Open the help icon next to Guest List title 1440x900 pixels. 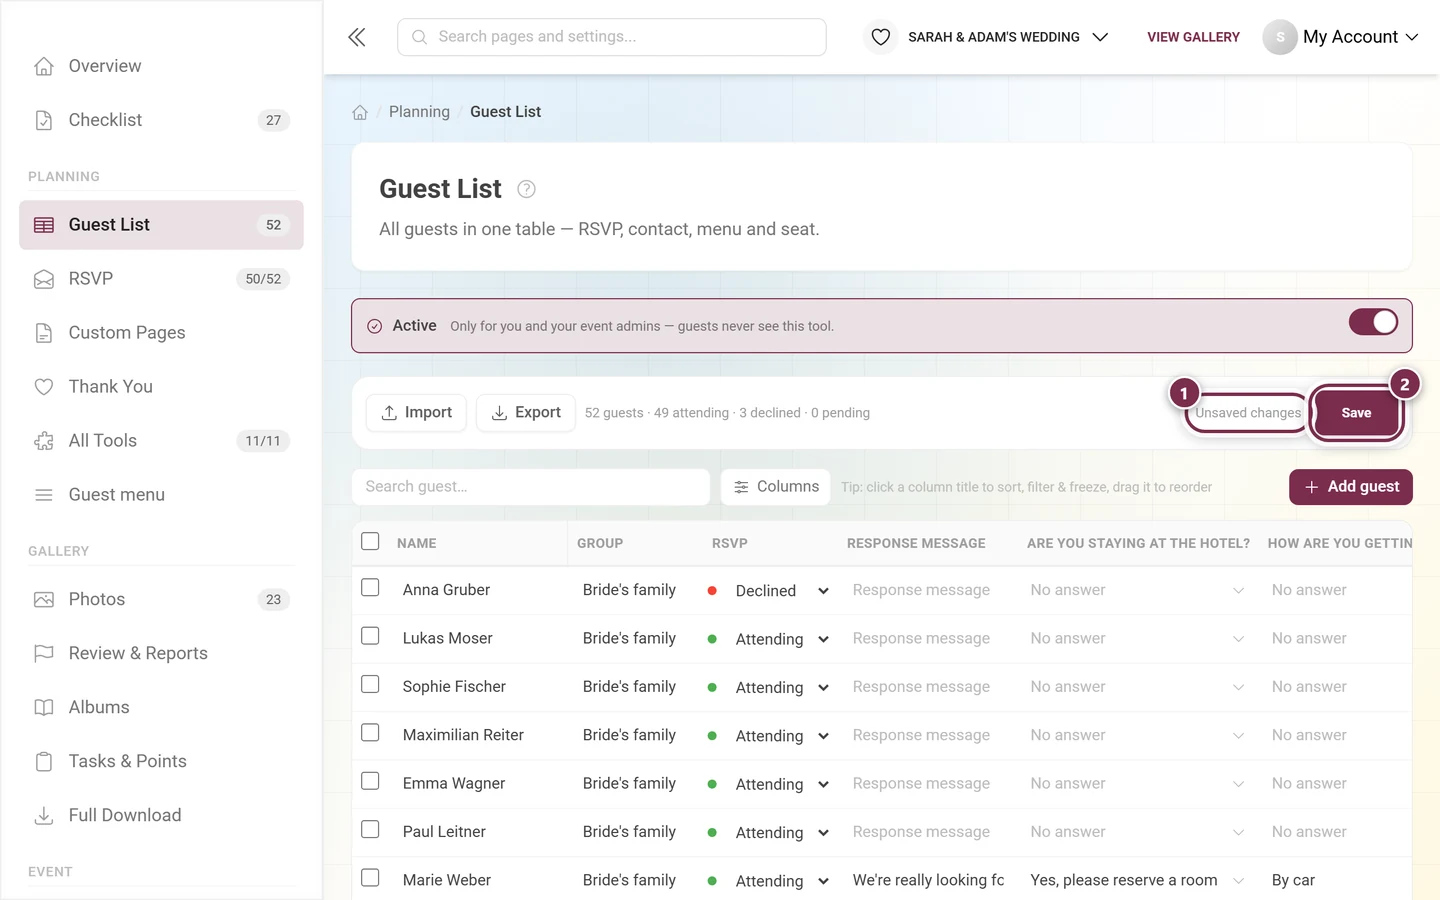pos(526,189)
